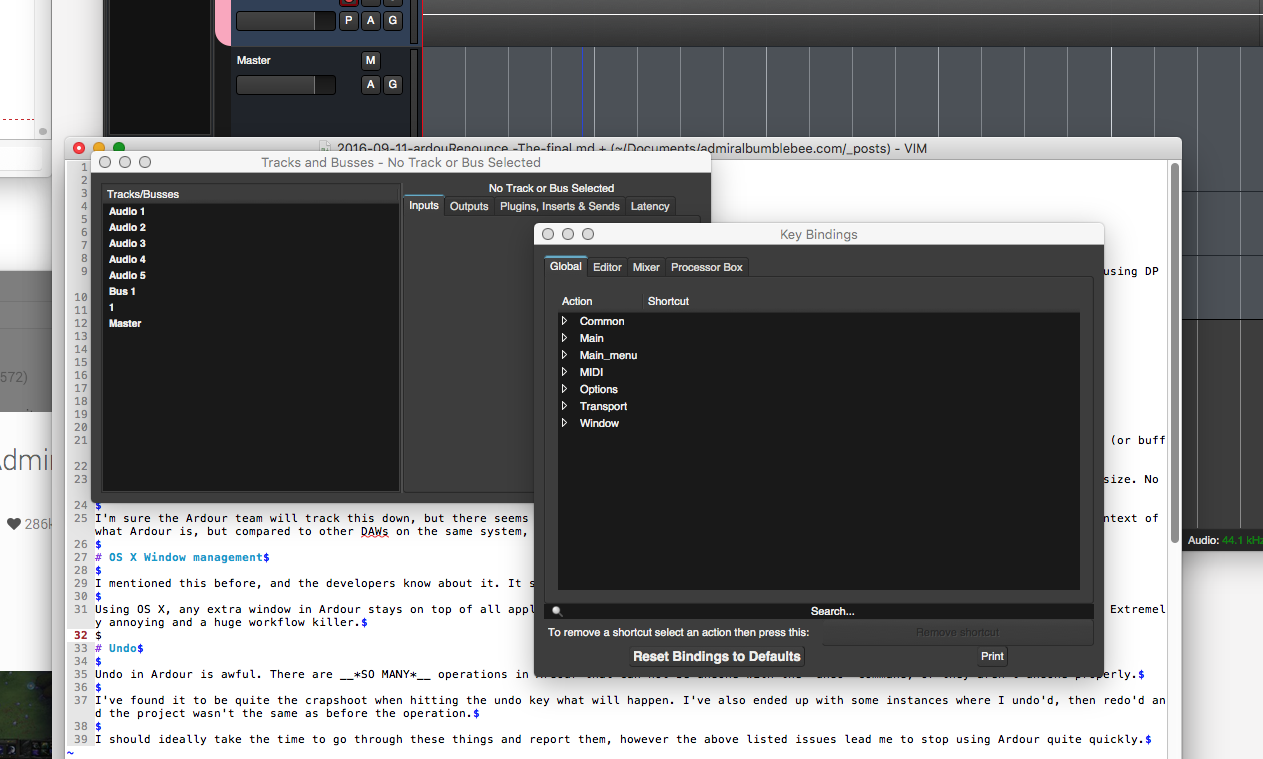The height and width of the screenshot is (759, 1263).
Task: Click the Master track gain fader
Action: [x=286, y=85]
